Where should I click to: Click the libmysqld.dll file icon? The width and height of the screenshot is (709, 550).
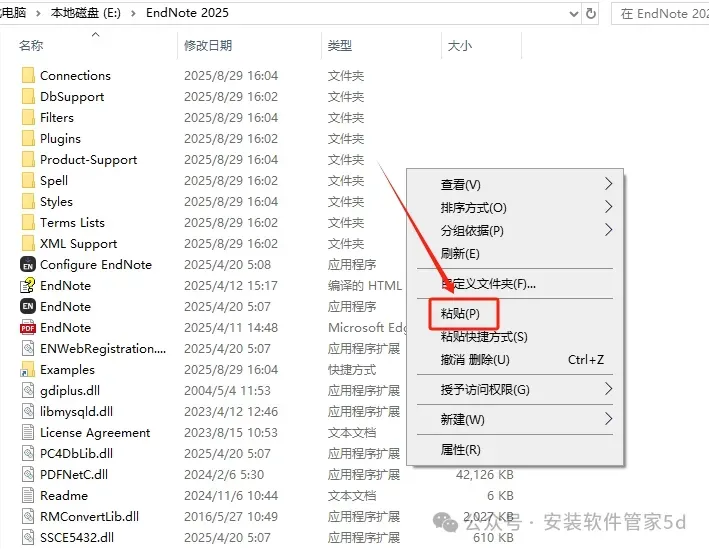(x=28, y=411)
